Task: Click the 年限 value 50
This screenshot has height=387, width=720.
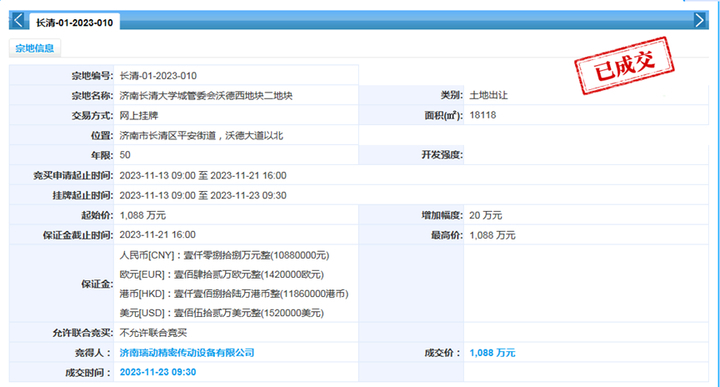Action: [x=125, y=155]
